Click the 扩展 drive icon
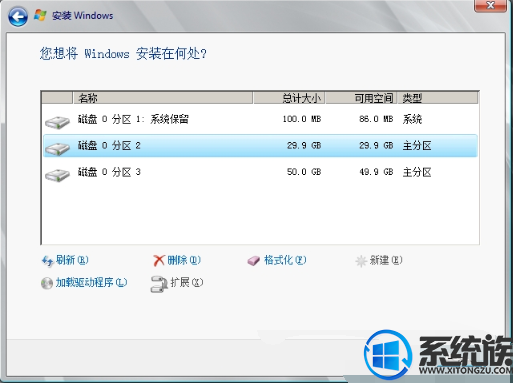513x383 pixels. pyautogui.click(x=159, y=284)
